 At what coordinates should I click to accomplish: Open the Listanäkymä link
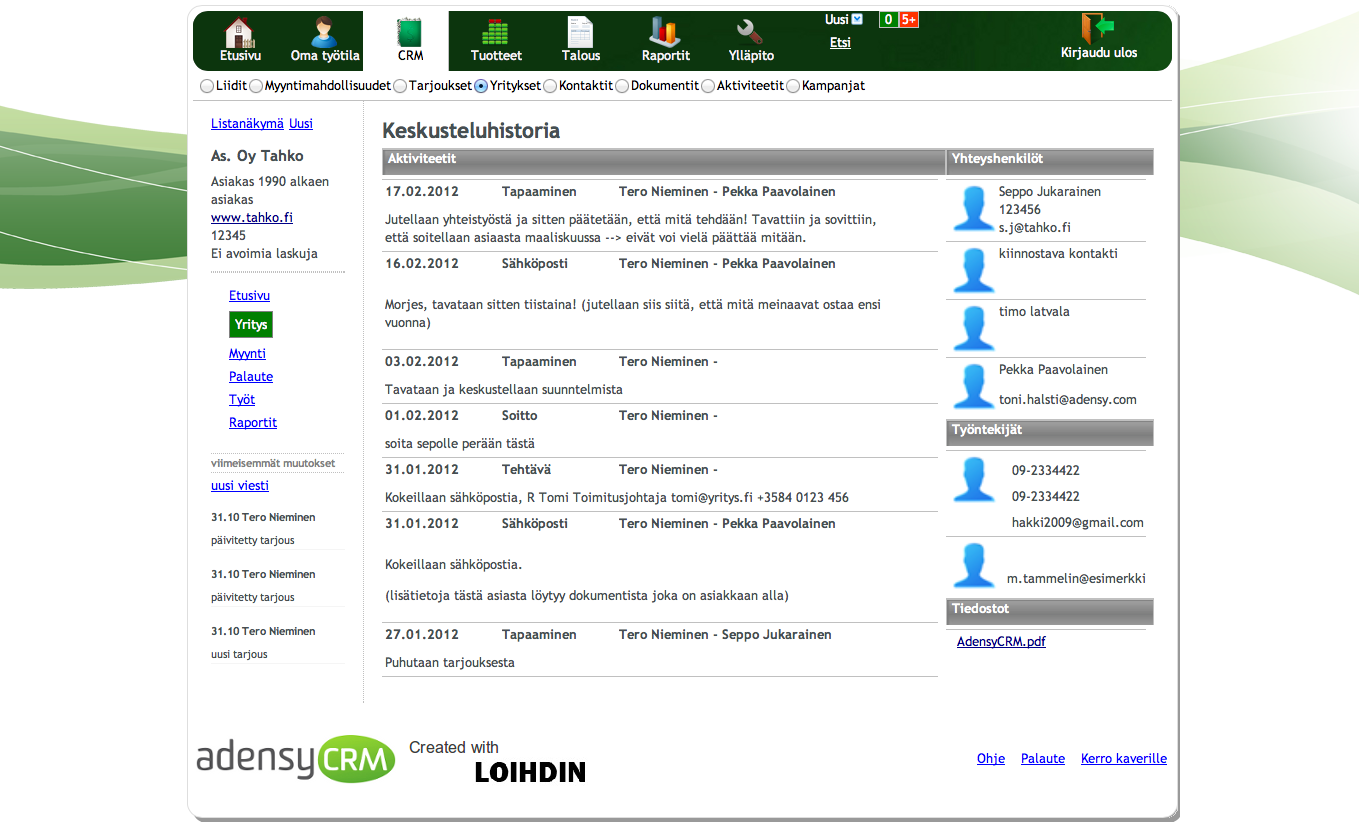(247, 124)
